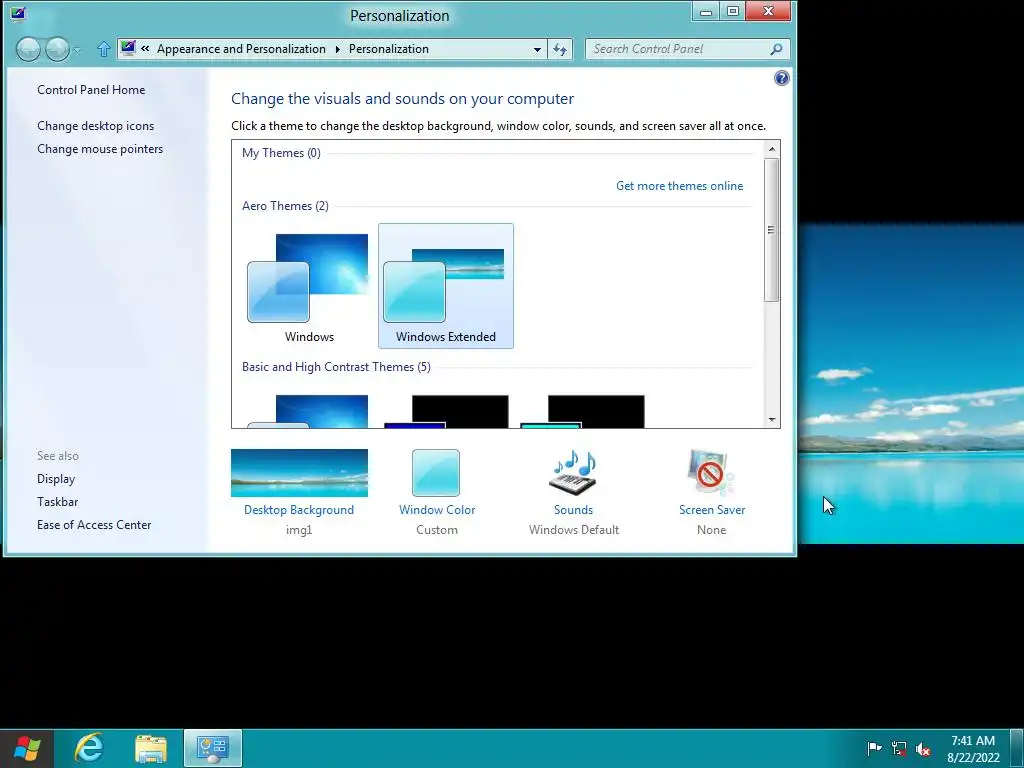Open Change mouse pointers
The height and width of the screenshot is (768, 1024).
click(x=100, y=149)
